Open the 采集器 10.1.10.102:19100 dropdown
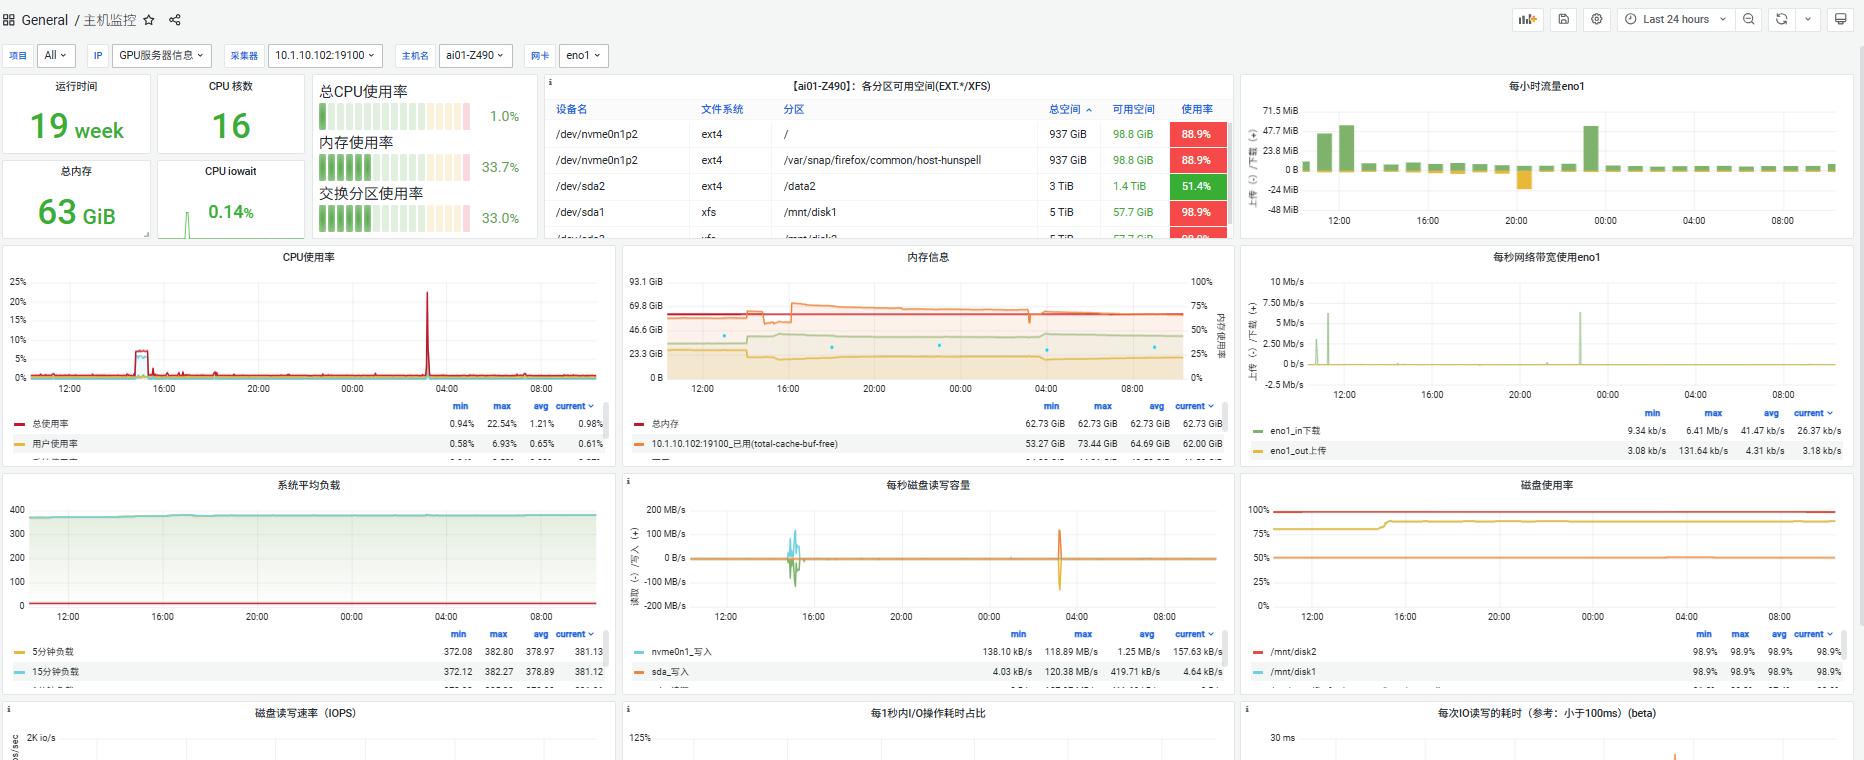1864x760 pixels. click(x=325, y=55)
